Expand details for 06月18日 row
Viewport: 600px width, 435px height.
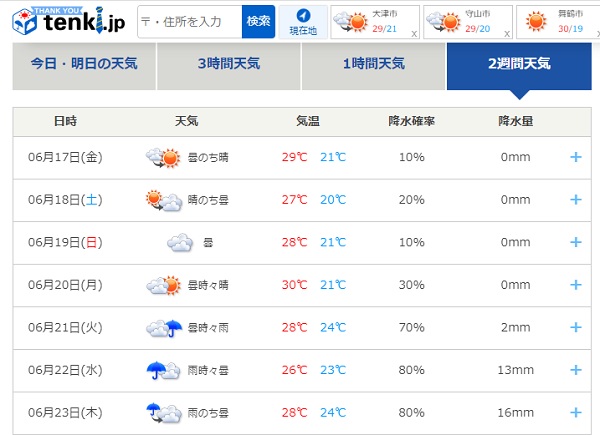coord(575,200)
